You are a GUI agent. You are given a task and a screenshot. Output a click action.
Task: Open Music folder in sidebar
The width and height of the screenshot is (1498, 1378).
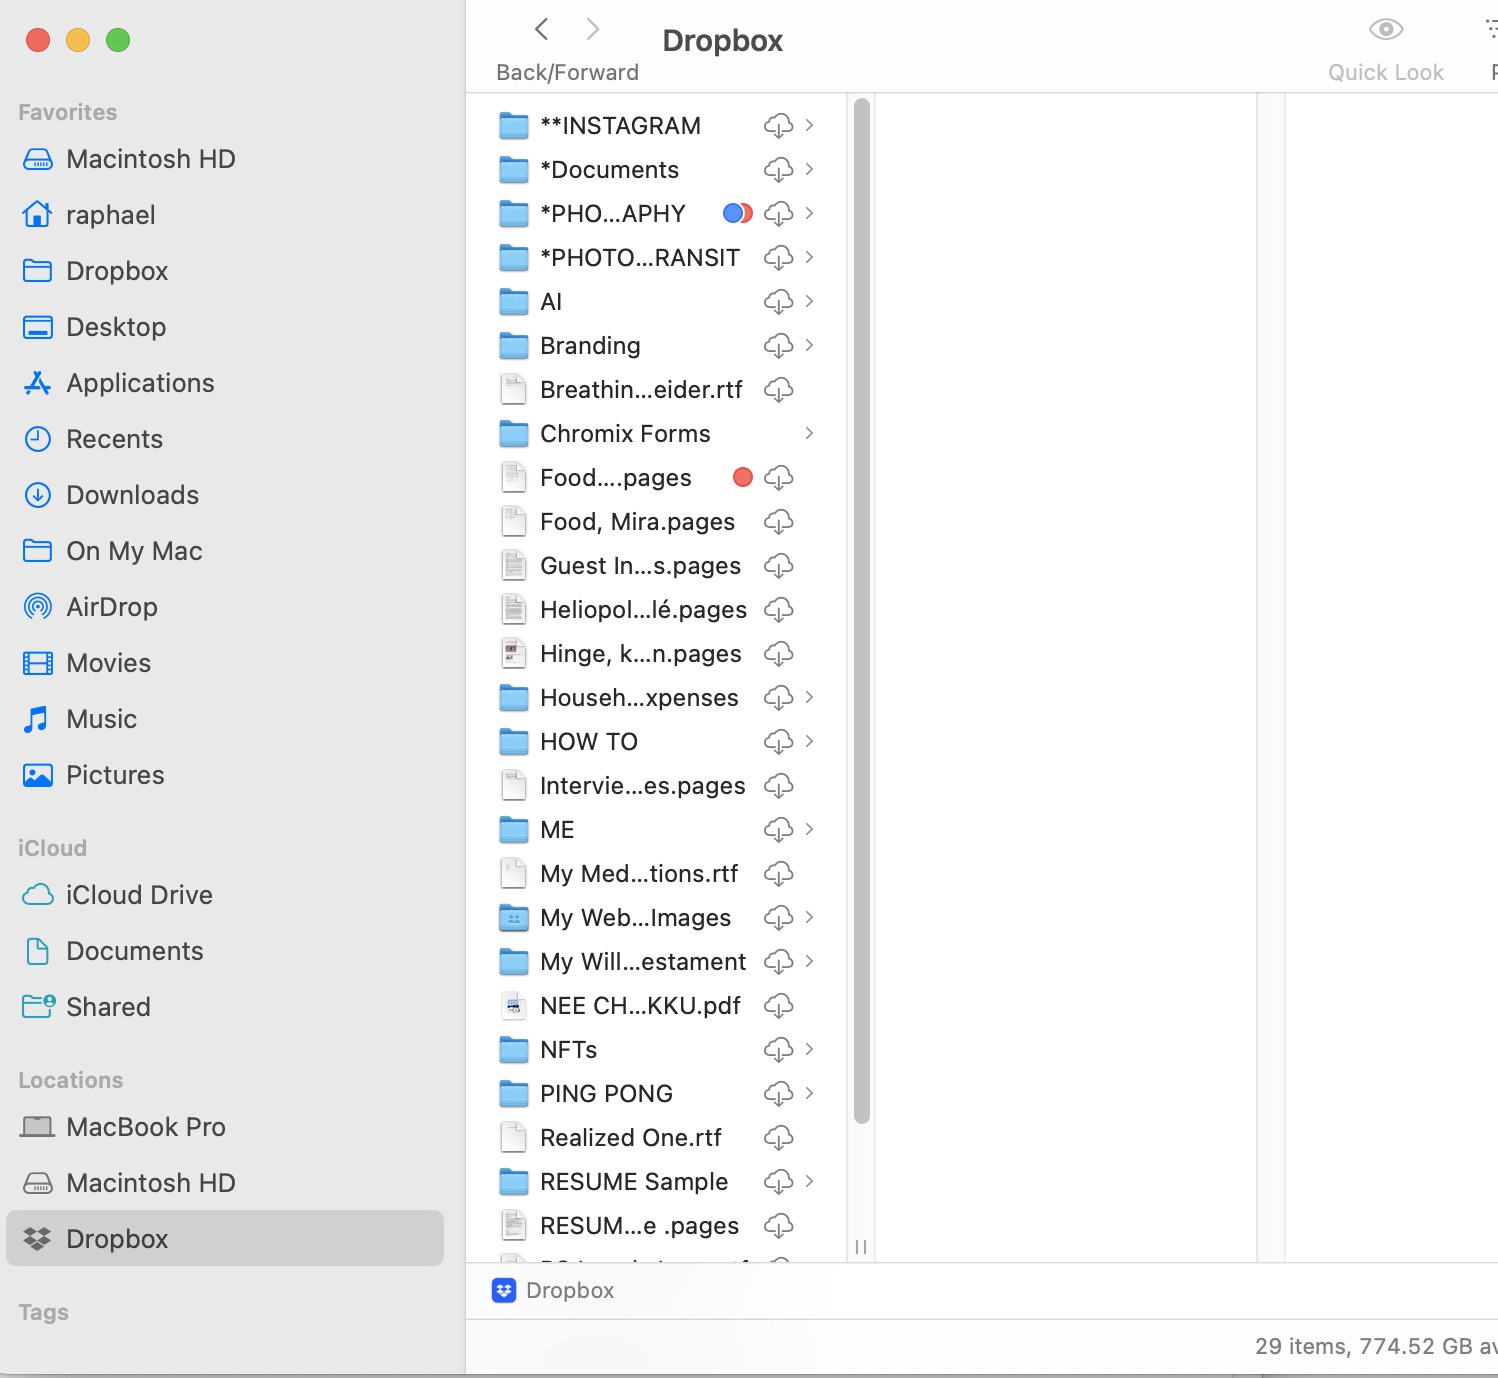click(x=225, y=719)
